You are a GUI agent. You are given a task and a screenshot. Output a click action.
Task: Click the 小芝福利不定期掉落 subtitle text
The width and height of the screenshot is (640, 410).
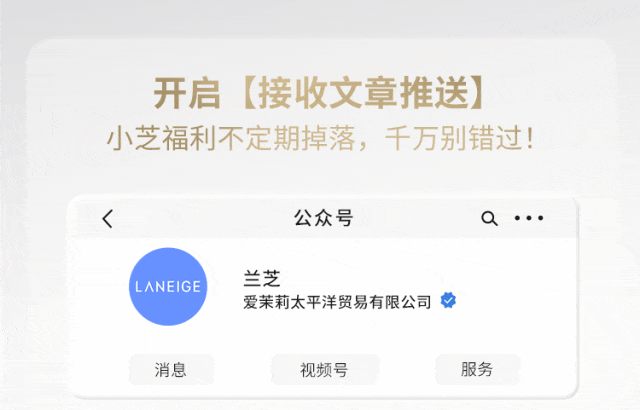click(x=231, y=138)
